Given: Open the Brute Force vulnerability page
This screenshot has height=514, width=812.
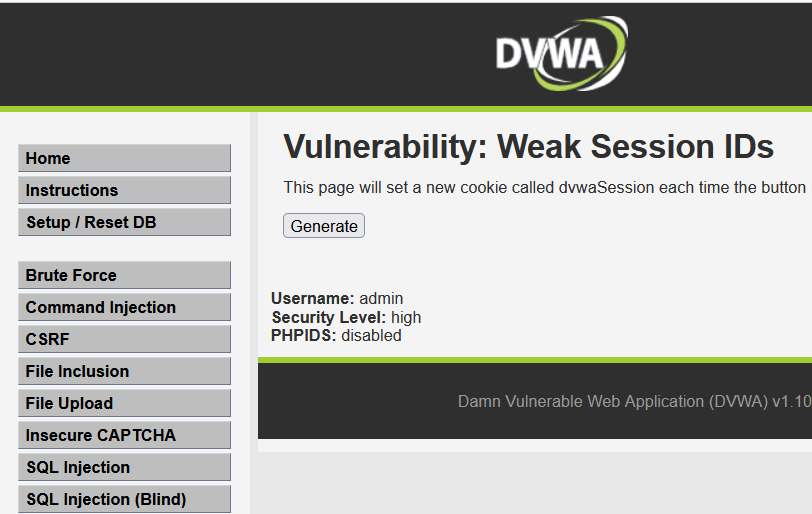Looking at the screenshot, I should pyautogui.click(x=124, y=275).
